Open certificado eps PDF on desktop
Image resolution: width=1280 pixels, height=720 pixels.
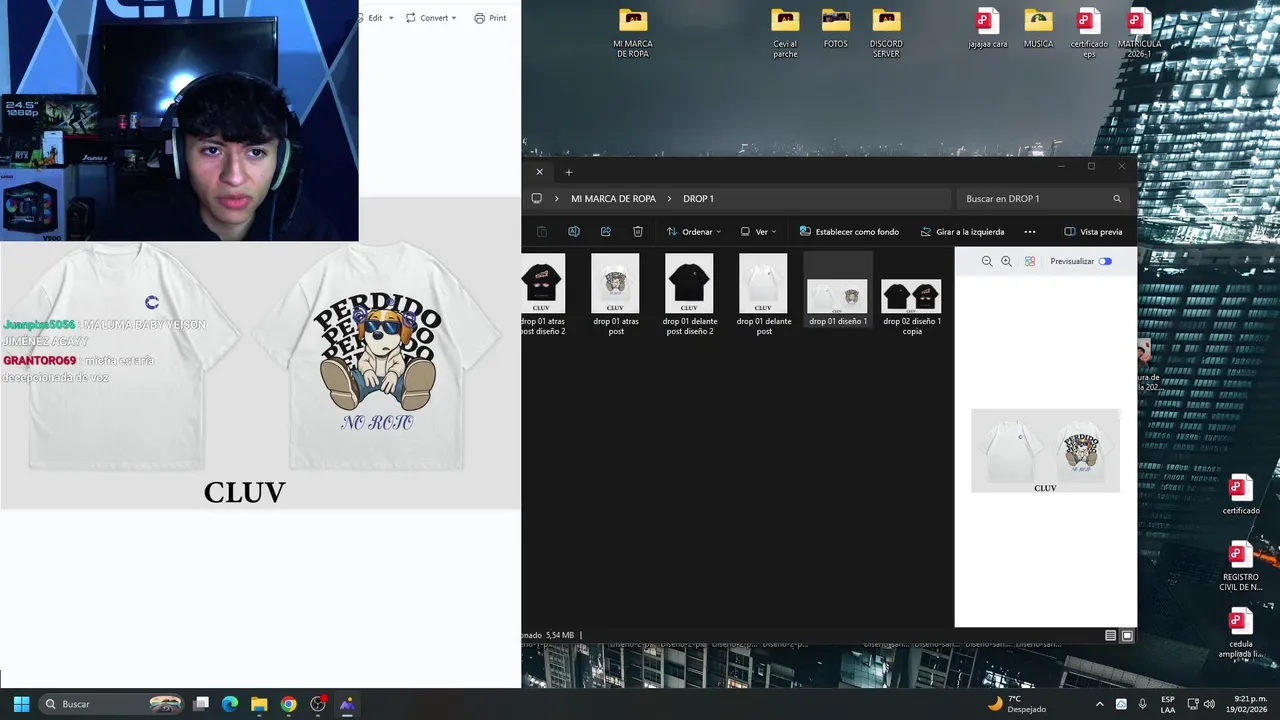[1089, 33]
